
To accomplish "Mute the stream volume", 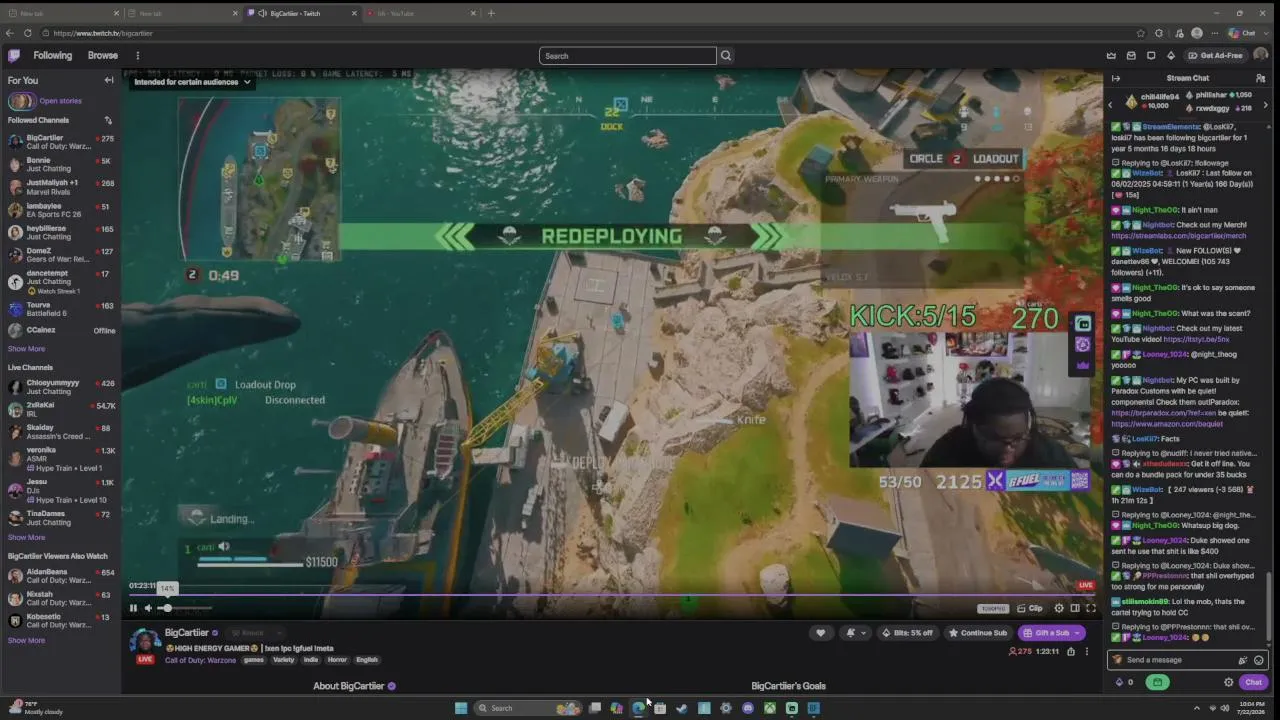I will pyautogui.click(x=148, y=608).
